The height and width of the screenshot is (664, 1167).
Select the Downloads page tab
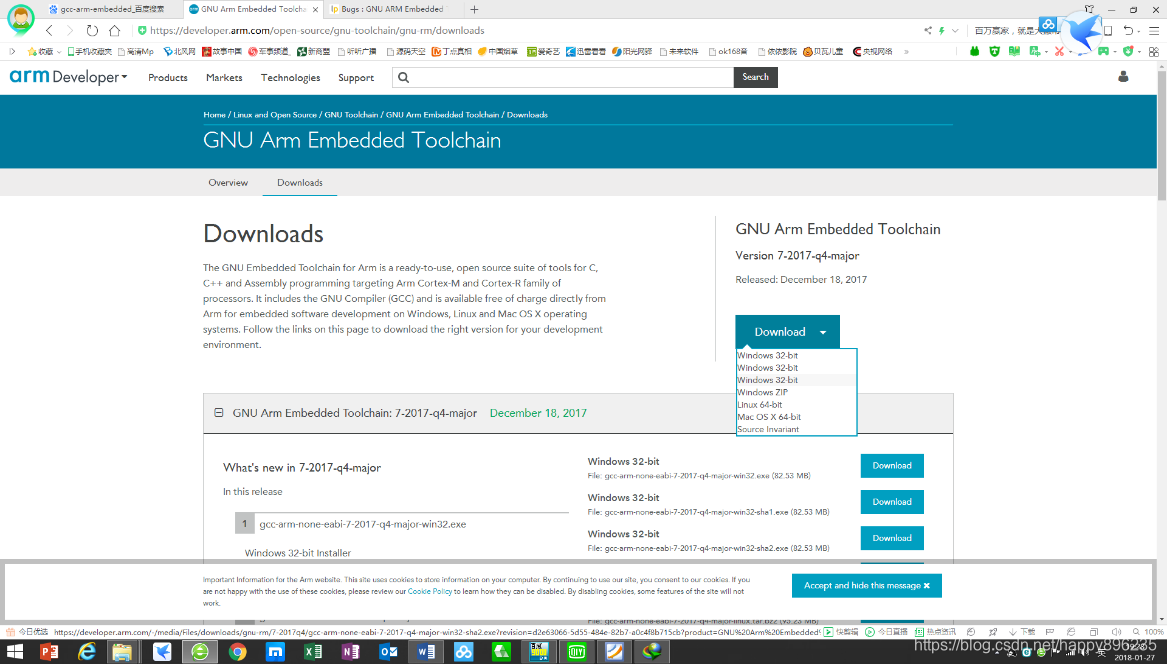click(300, 182)
